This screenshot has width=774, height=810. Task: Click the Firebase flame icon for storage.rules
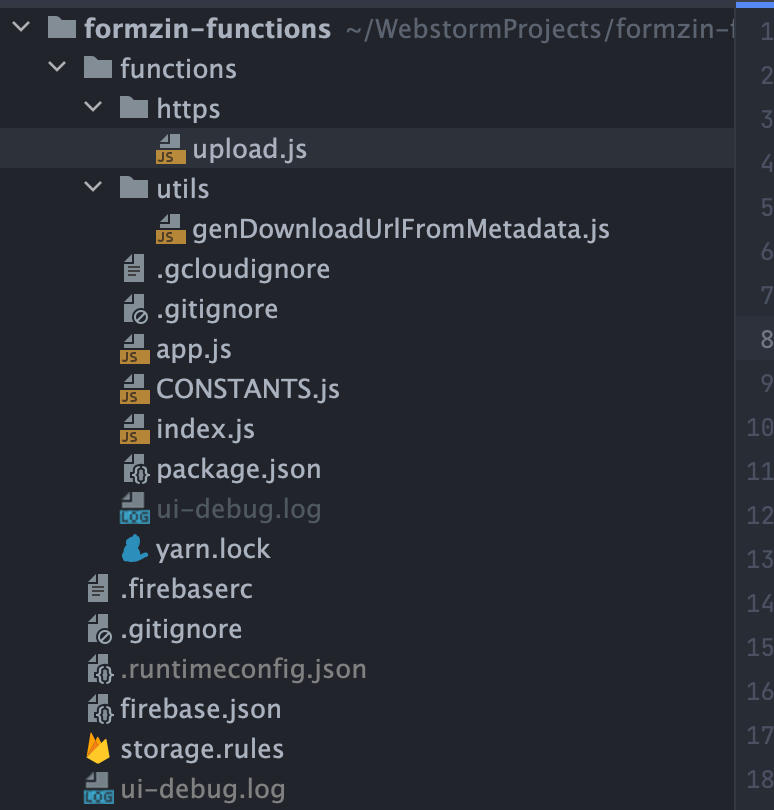[x=98, y=749]
